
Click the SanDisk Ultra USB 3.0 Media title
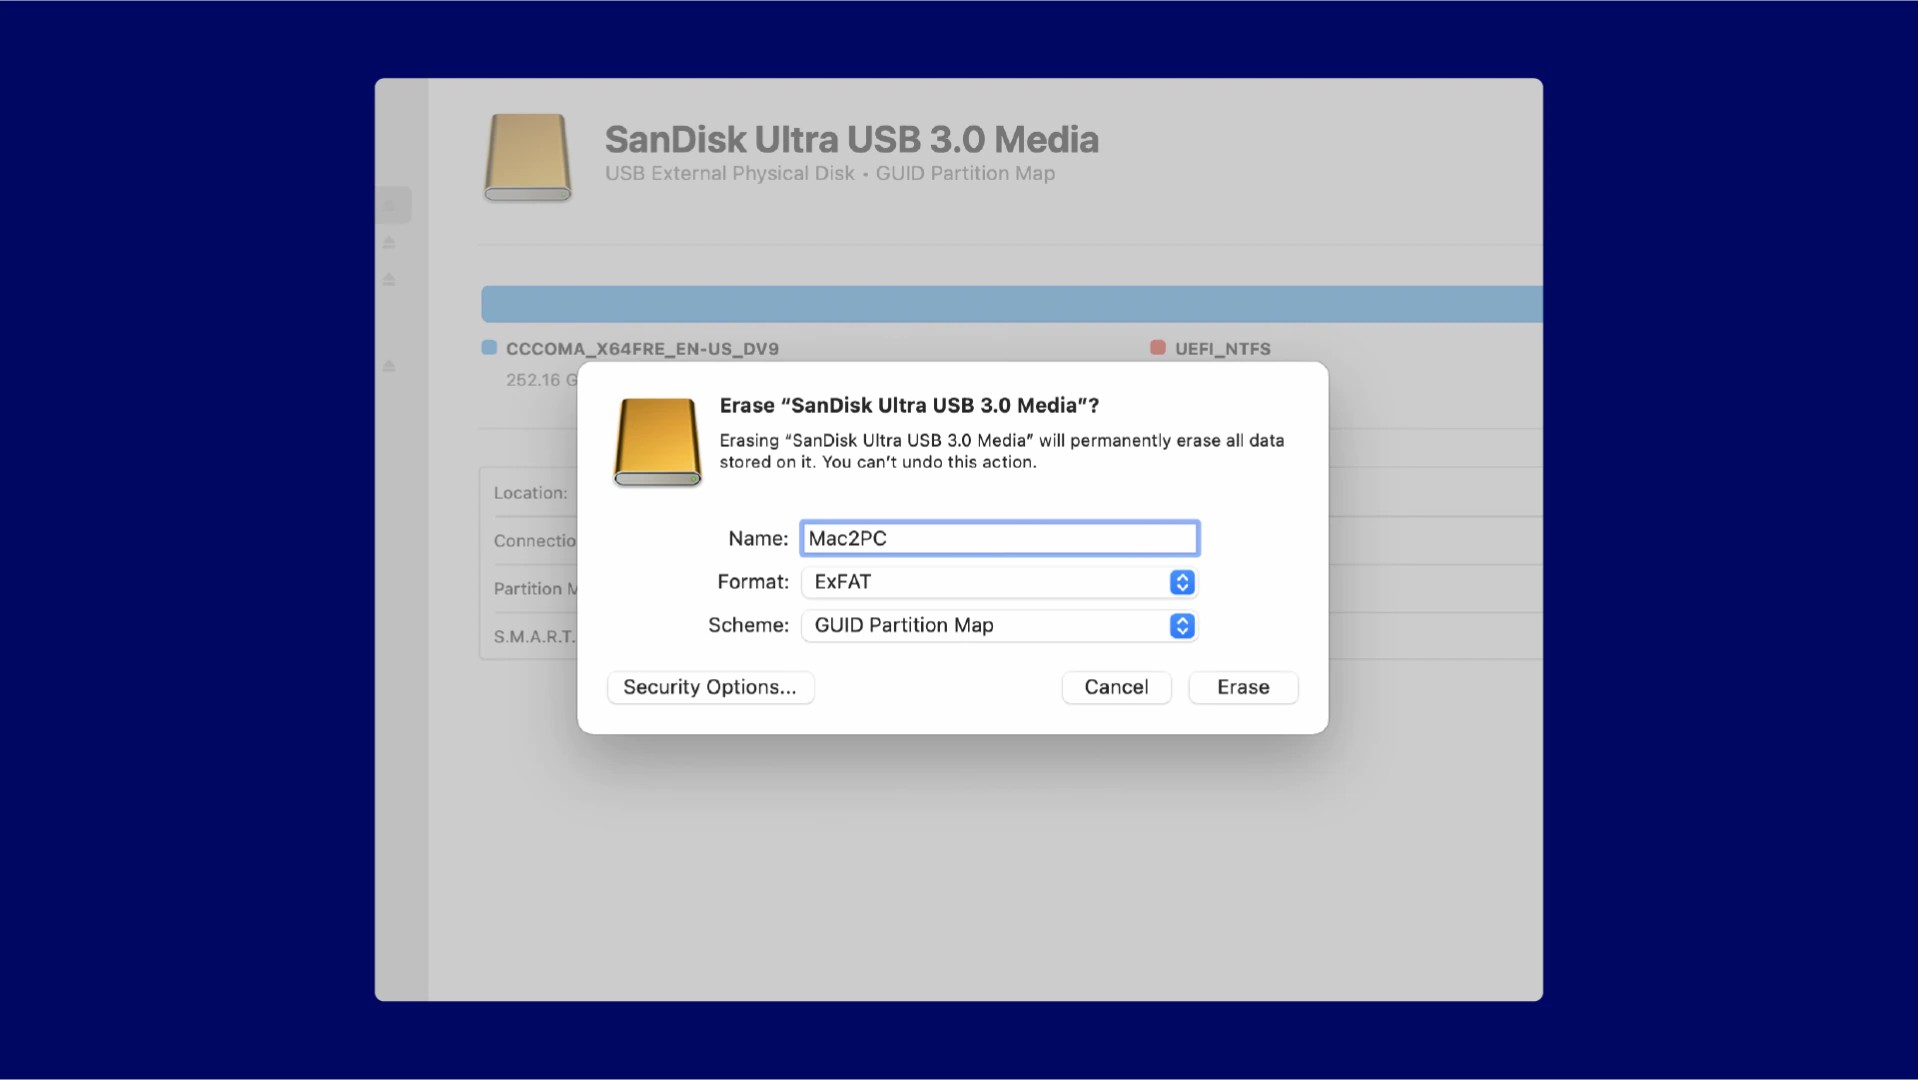tap(851, 139)
